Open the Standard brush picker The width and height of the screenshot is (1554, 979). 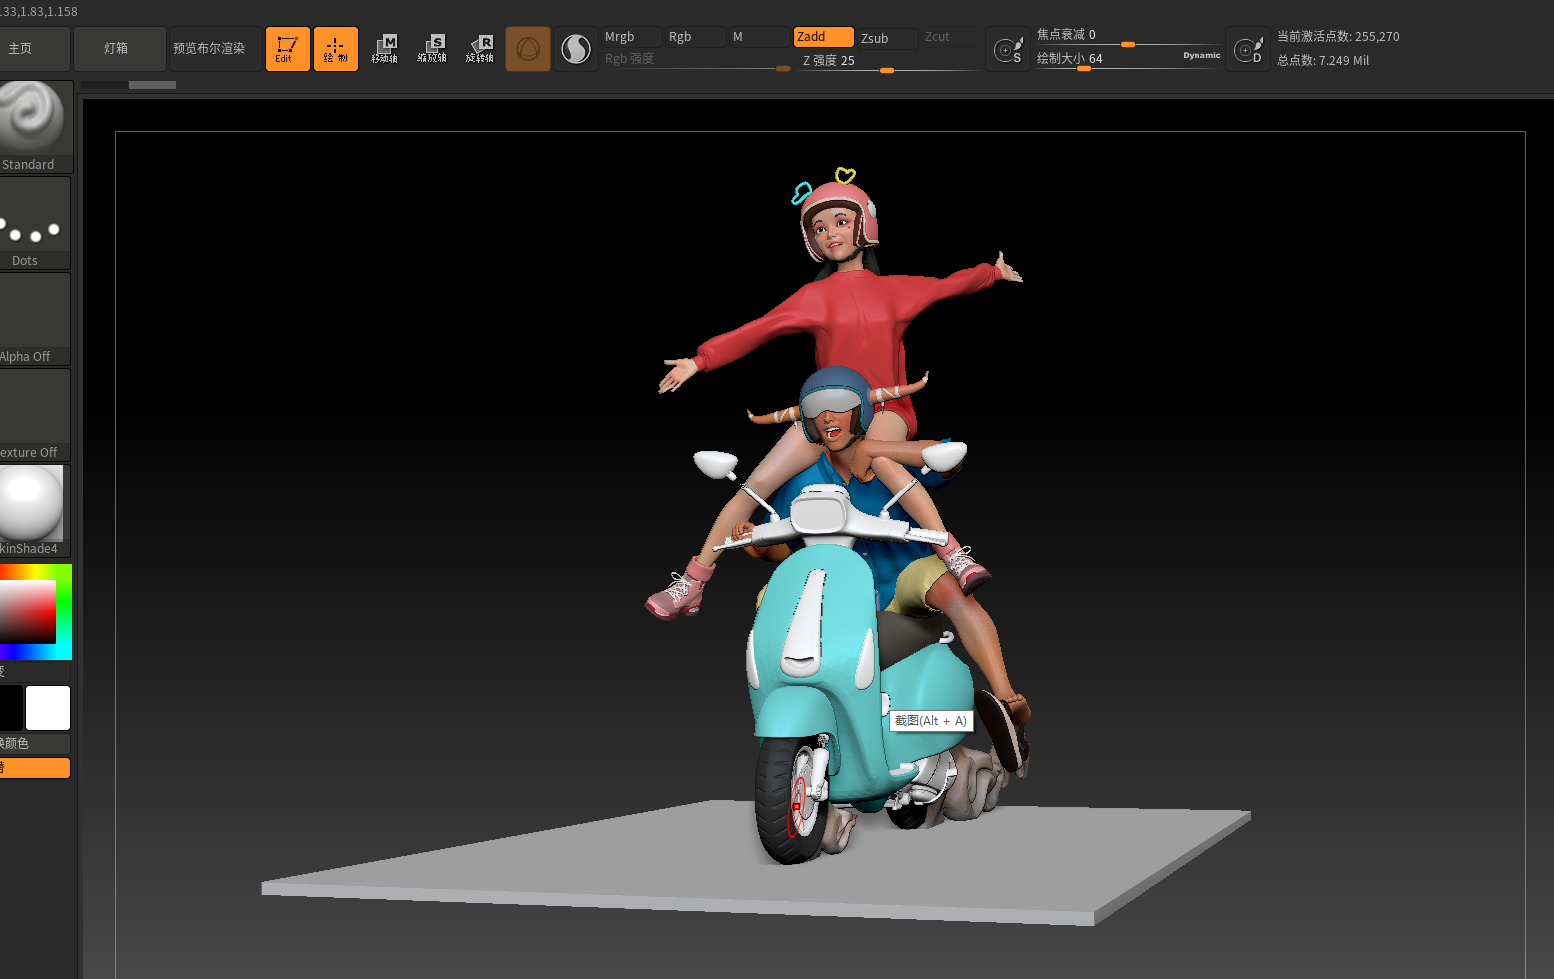click(35, 126)
